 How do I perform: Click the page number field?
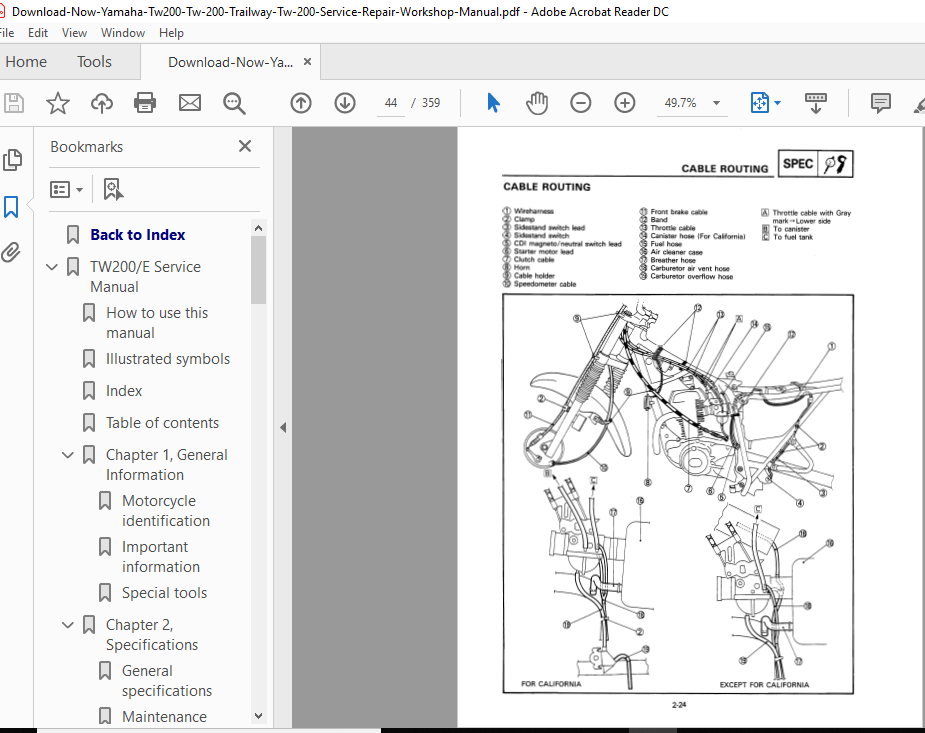click(391, 103)
